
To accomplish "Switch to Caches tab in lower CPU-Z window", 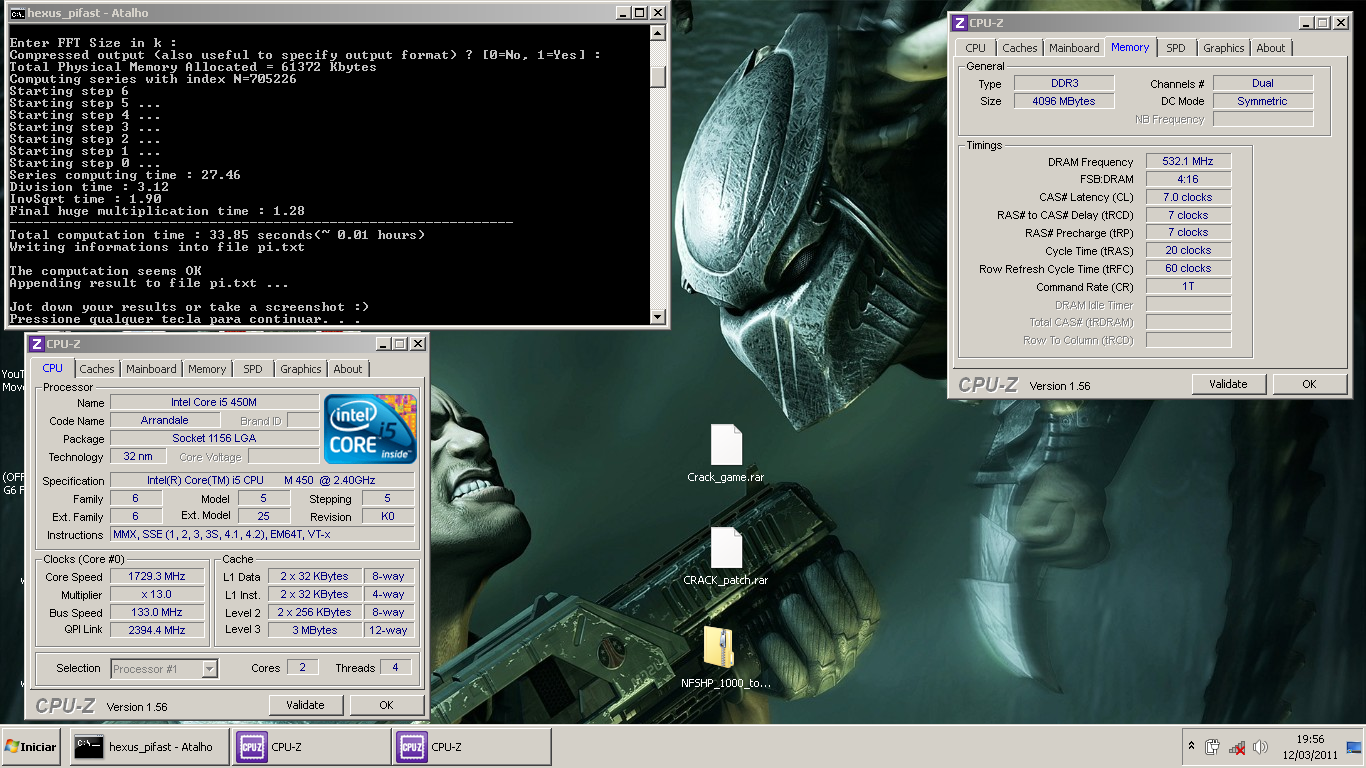I will [97, 369].
